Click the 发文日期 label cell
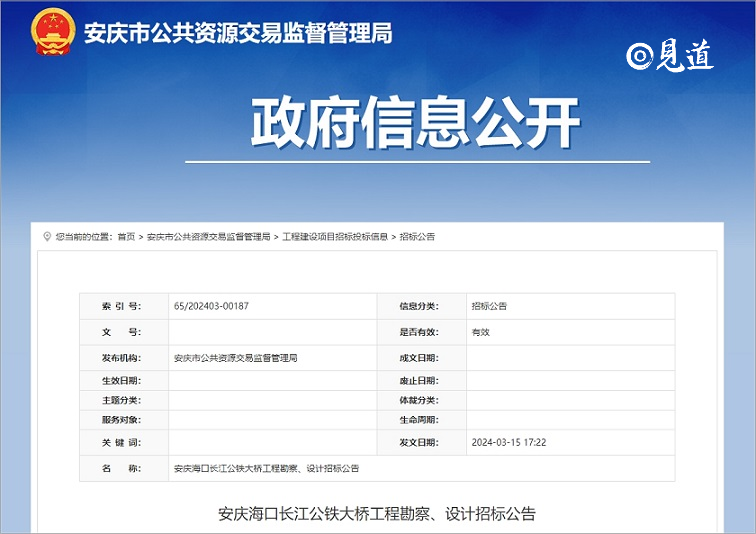The image size is (756, 534). (419, 442)
